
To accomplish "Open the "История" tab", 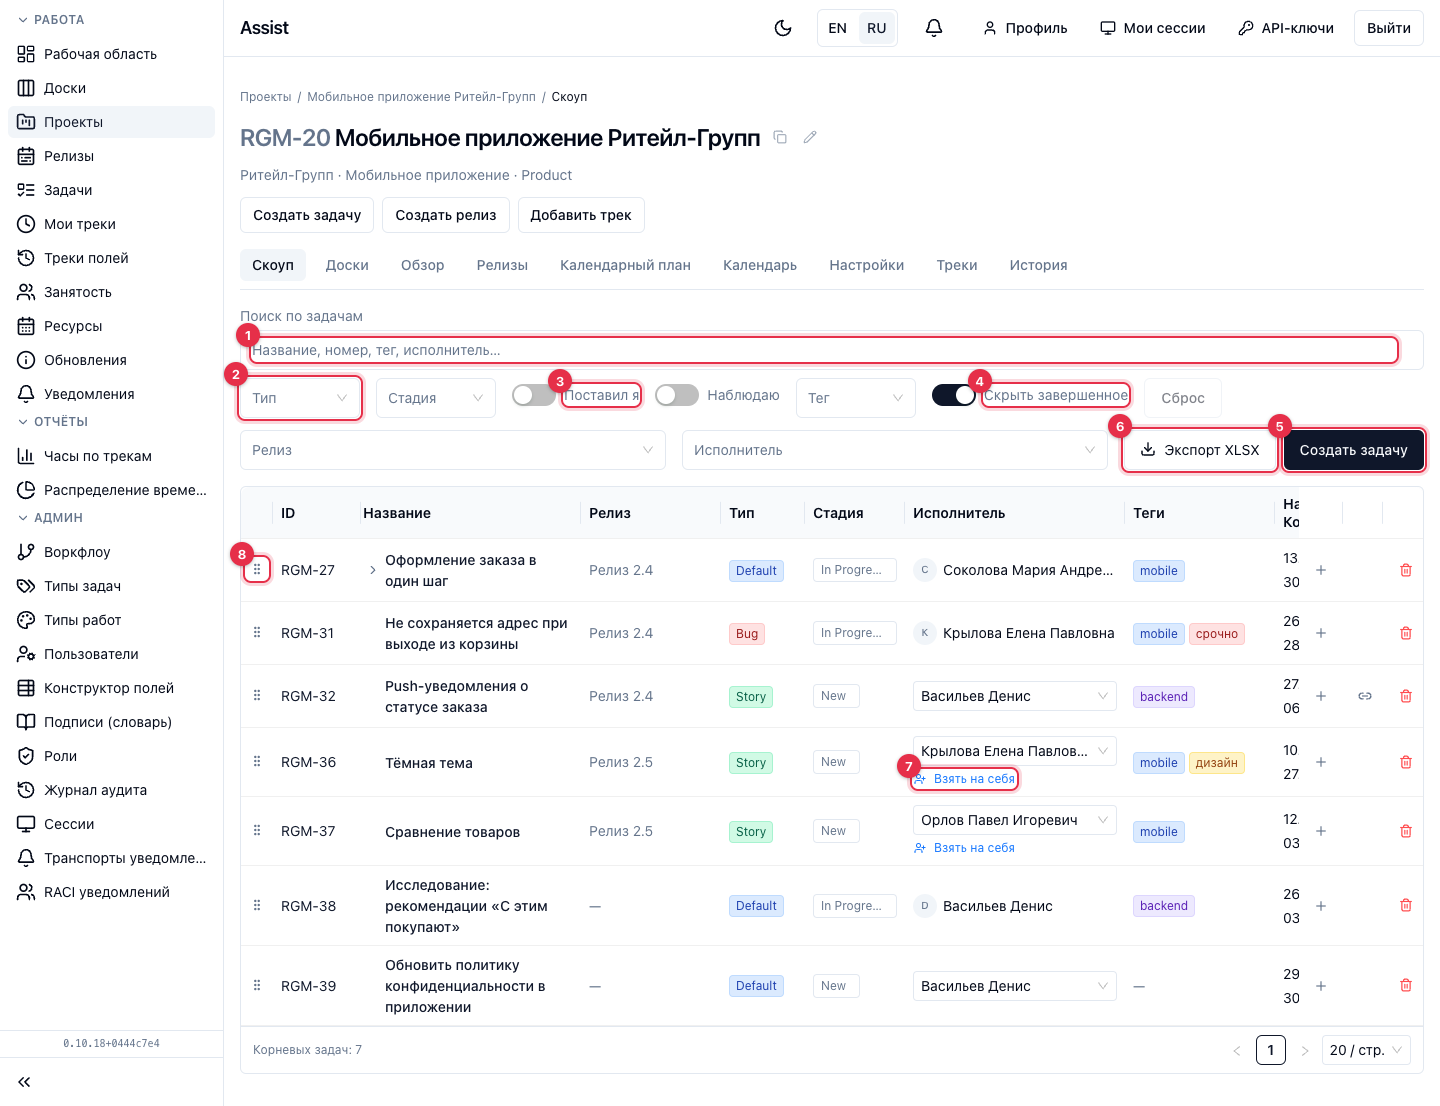I will 1038,265.
